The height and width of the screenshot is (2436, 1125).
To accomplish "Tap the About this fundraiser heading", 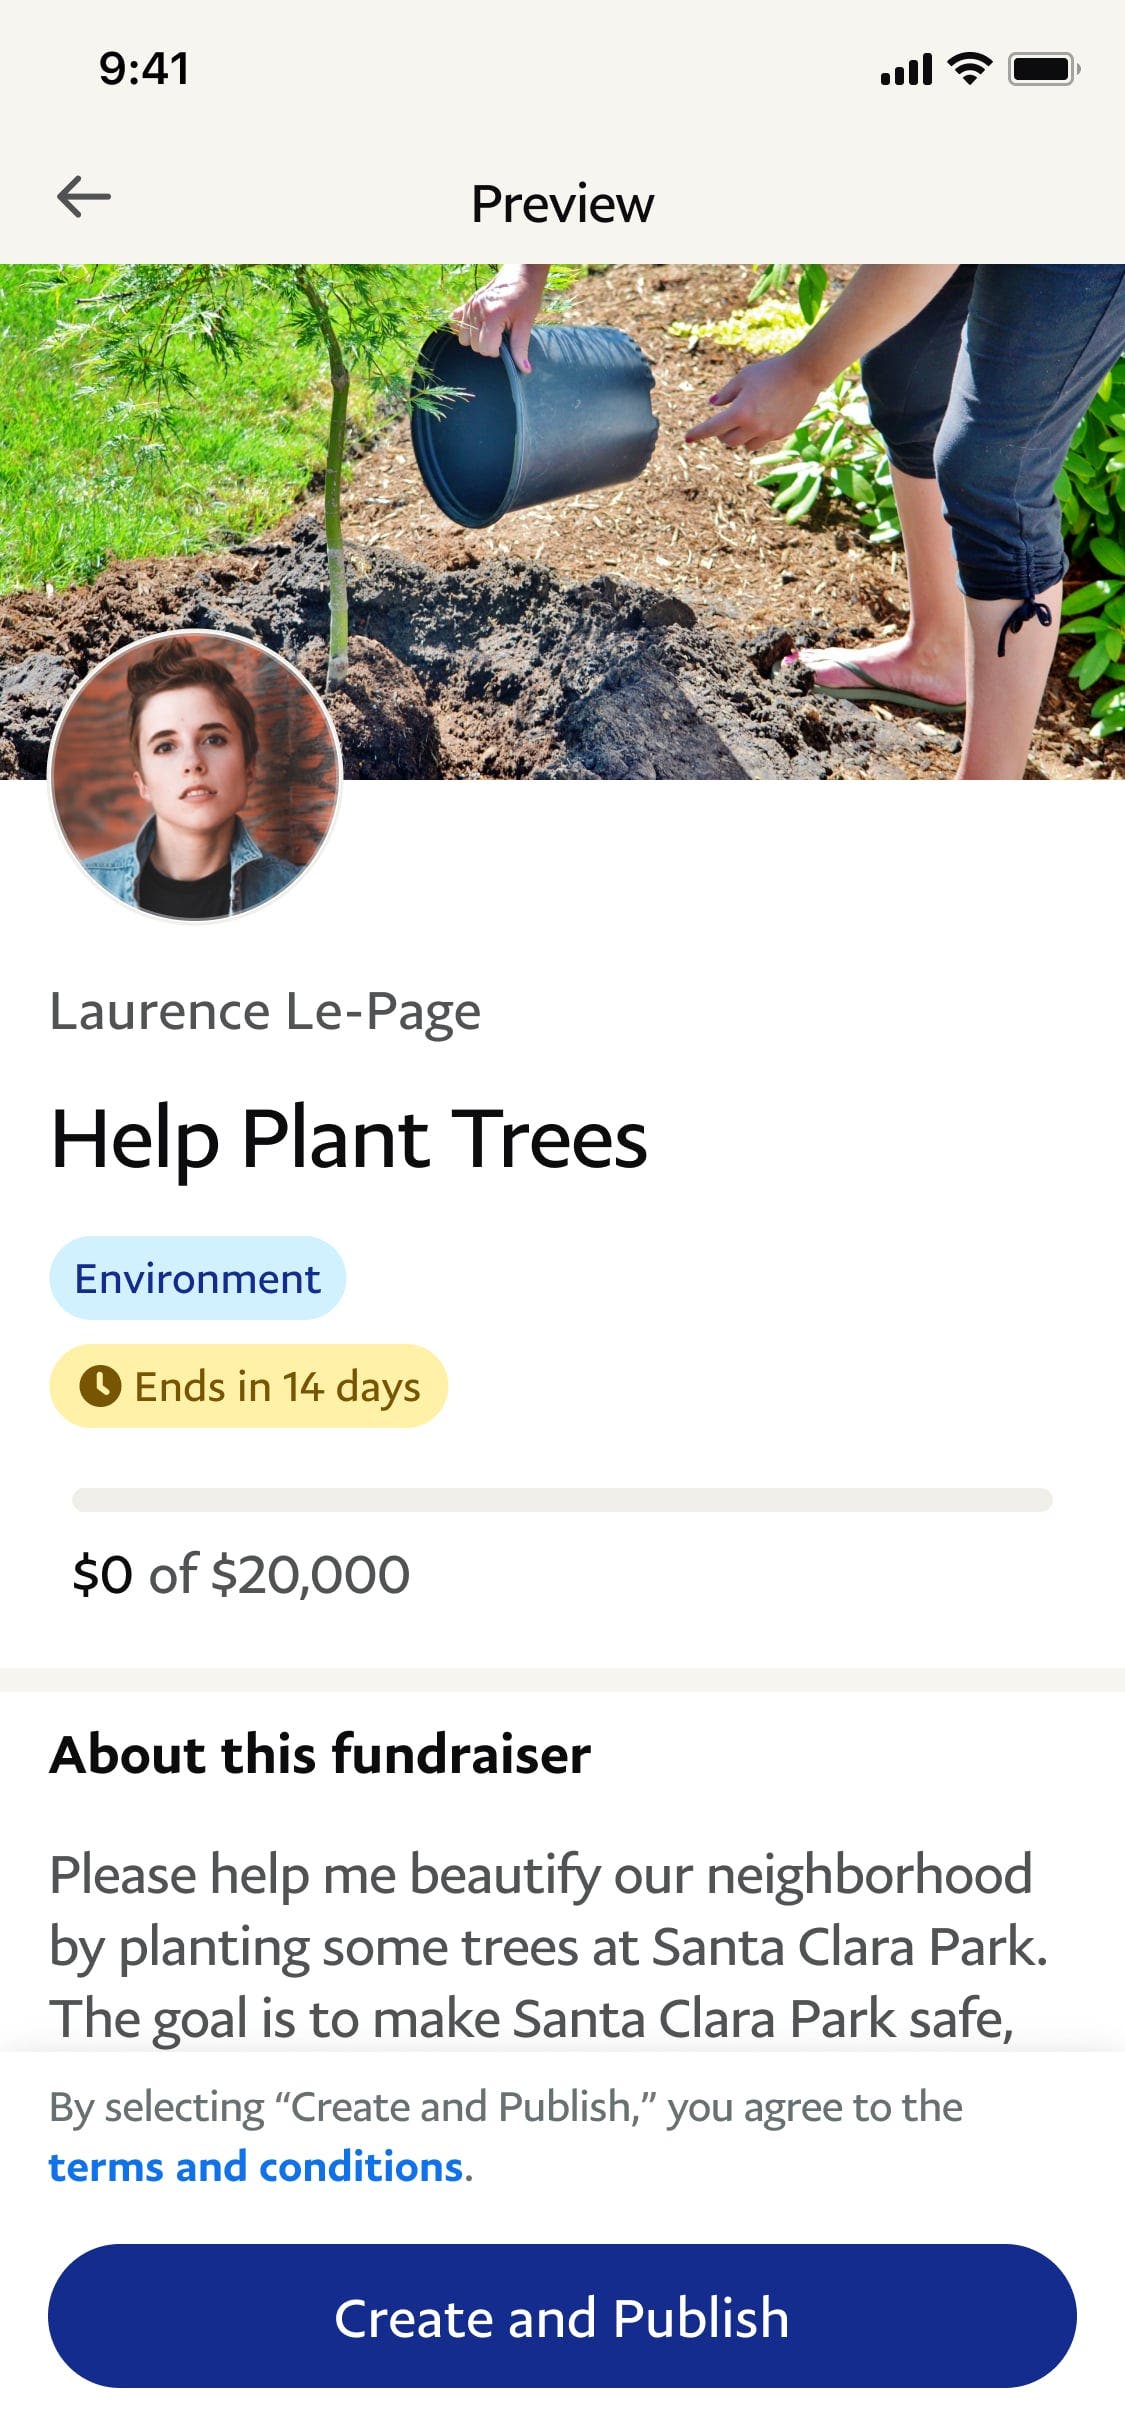I will [320, 1755].
